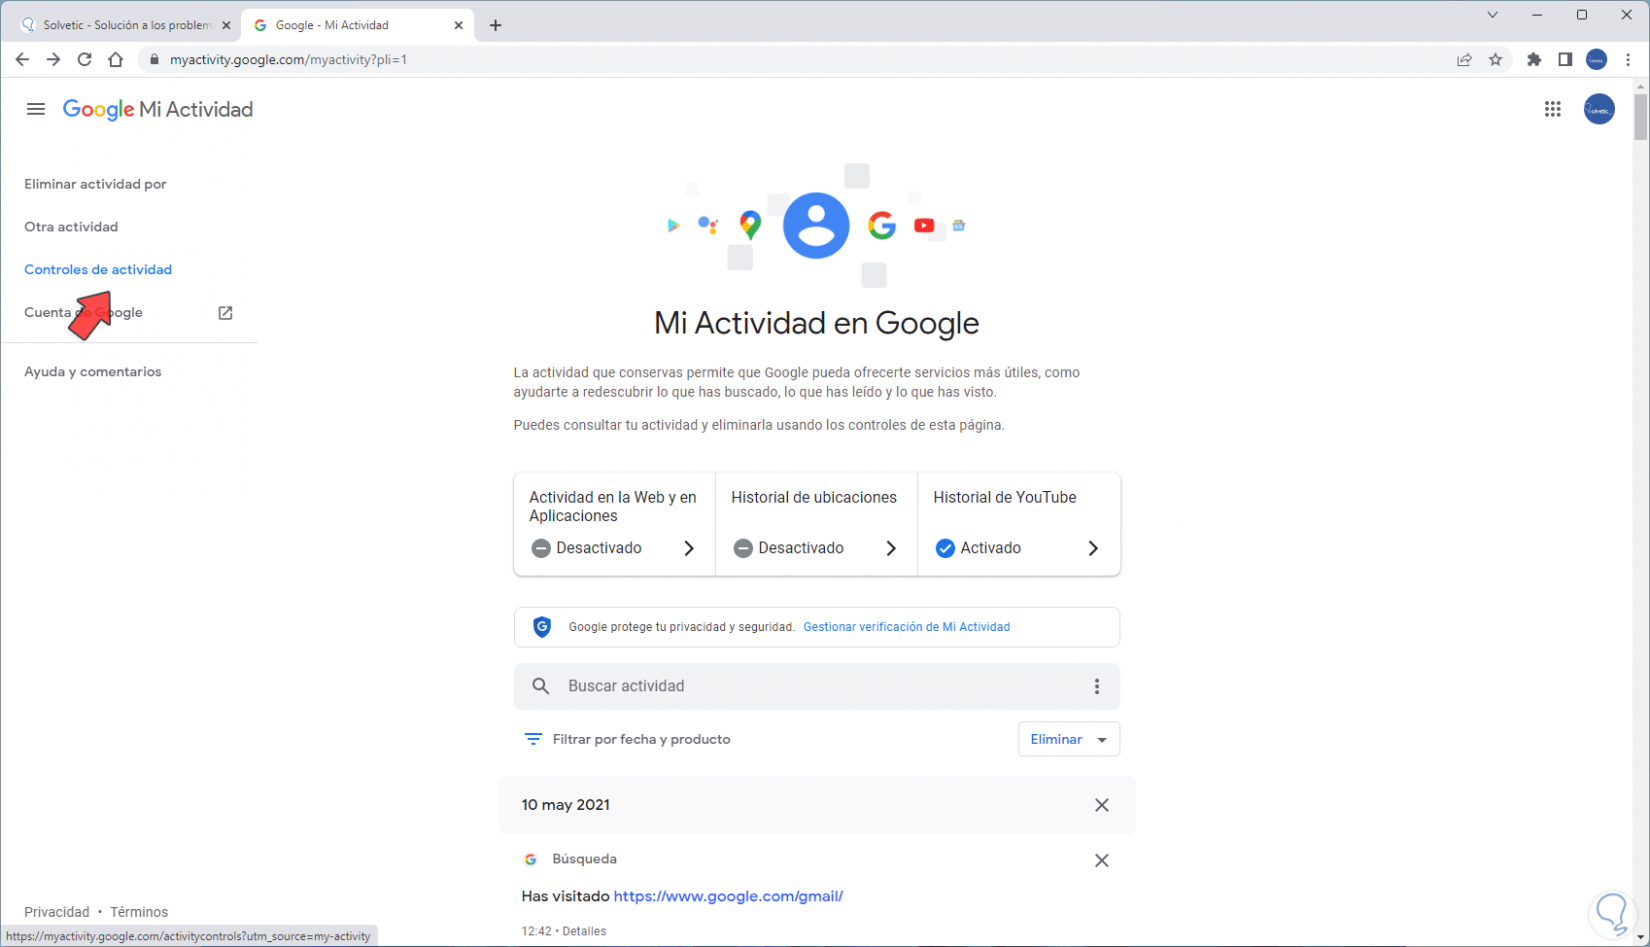Focus the Buscar actividad search field
Image resolution: width=1650 pixels, height=947 pixels.
click(817, 686)
